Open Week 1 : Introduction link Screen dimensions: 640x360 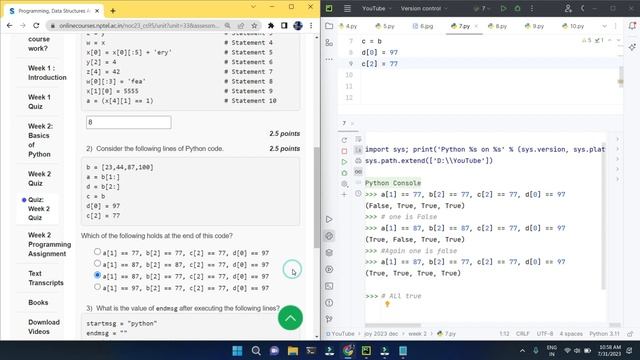pyautogui.click(x=47, y=73)
